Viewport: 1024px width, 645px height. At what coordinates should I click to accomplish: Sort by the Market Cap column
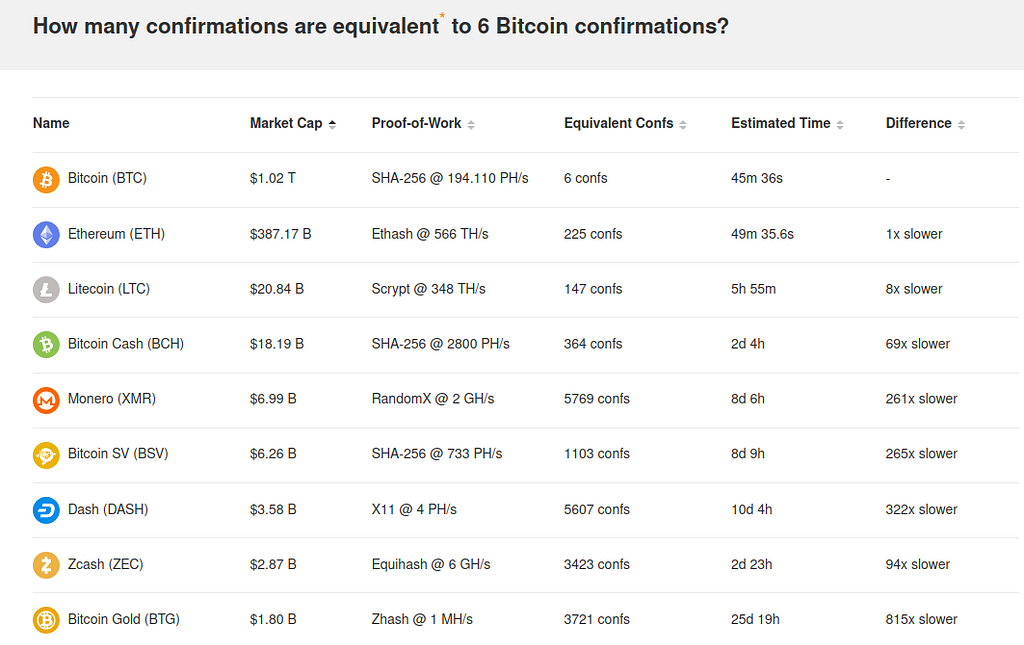click(293, 123)
